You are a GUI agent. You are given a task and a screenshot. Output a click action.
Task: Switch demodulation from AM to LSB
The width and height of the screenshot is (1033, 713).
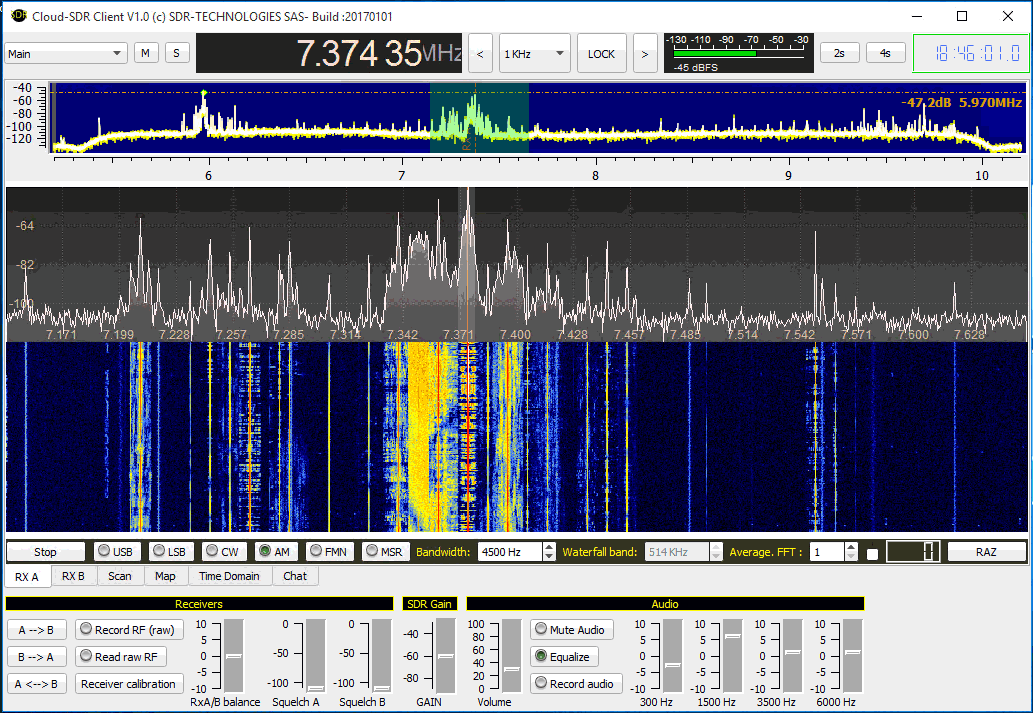170,550
